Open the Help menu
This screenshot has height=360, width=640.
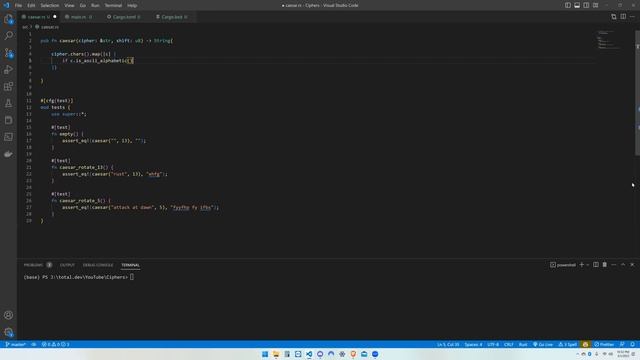click(132, 5)
